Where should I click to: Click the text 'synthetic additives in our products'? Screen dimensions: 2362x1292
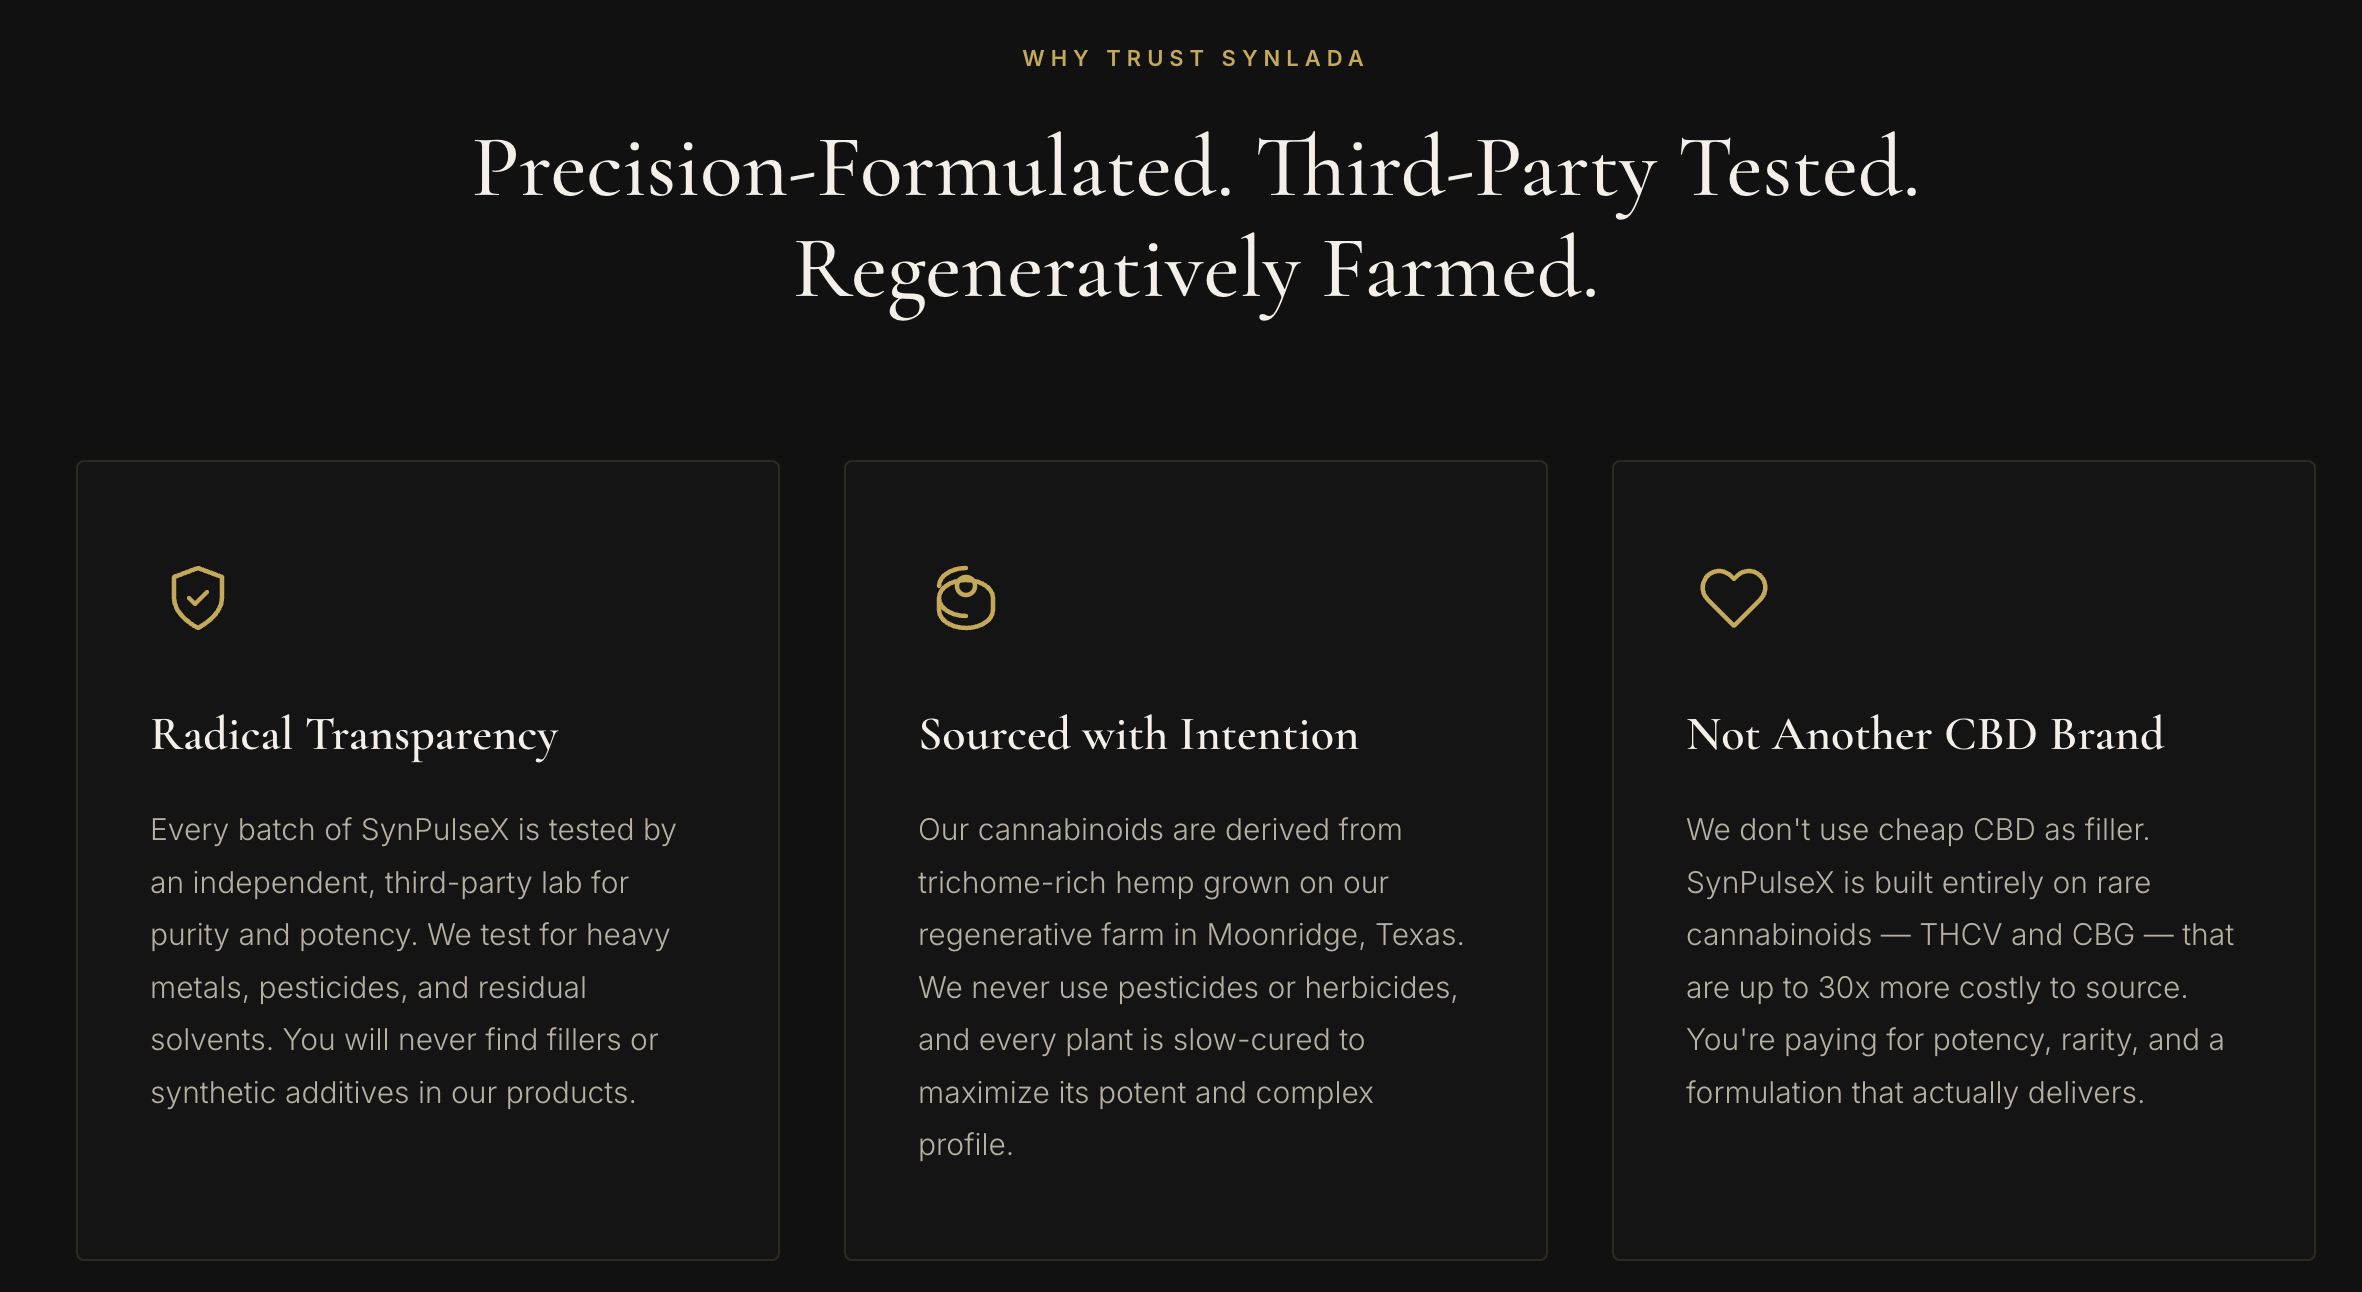(x=392, y=1093)
